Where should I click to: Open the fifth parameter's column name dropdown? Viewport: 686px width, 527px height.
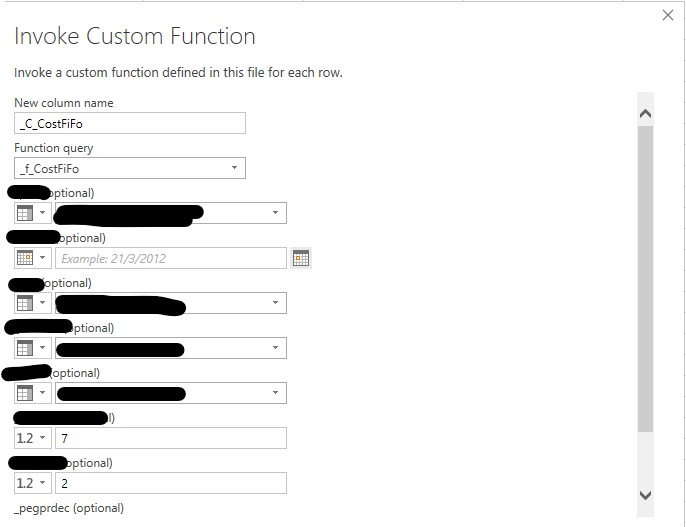click(171, 393)
